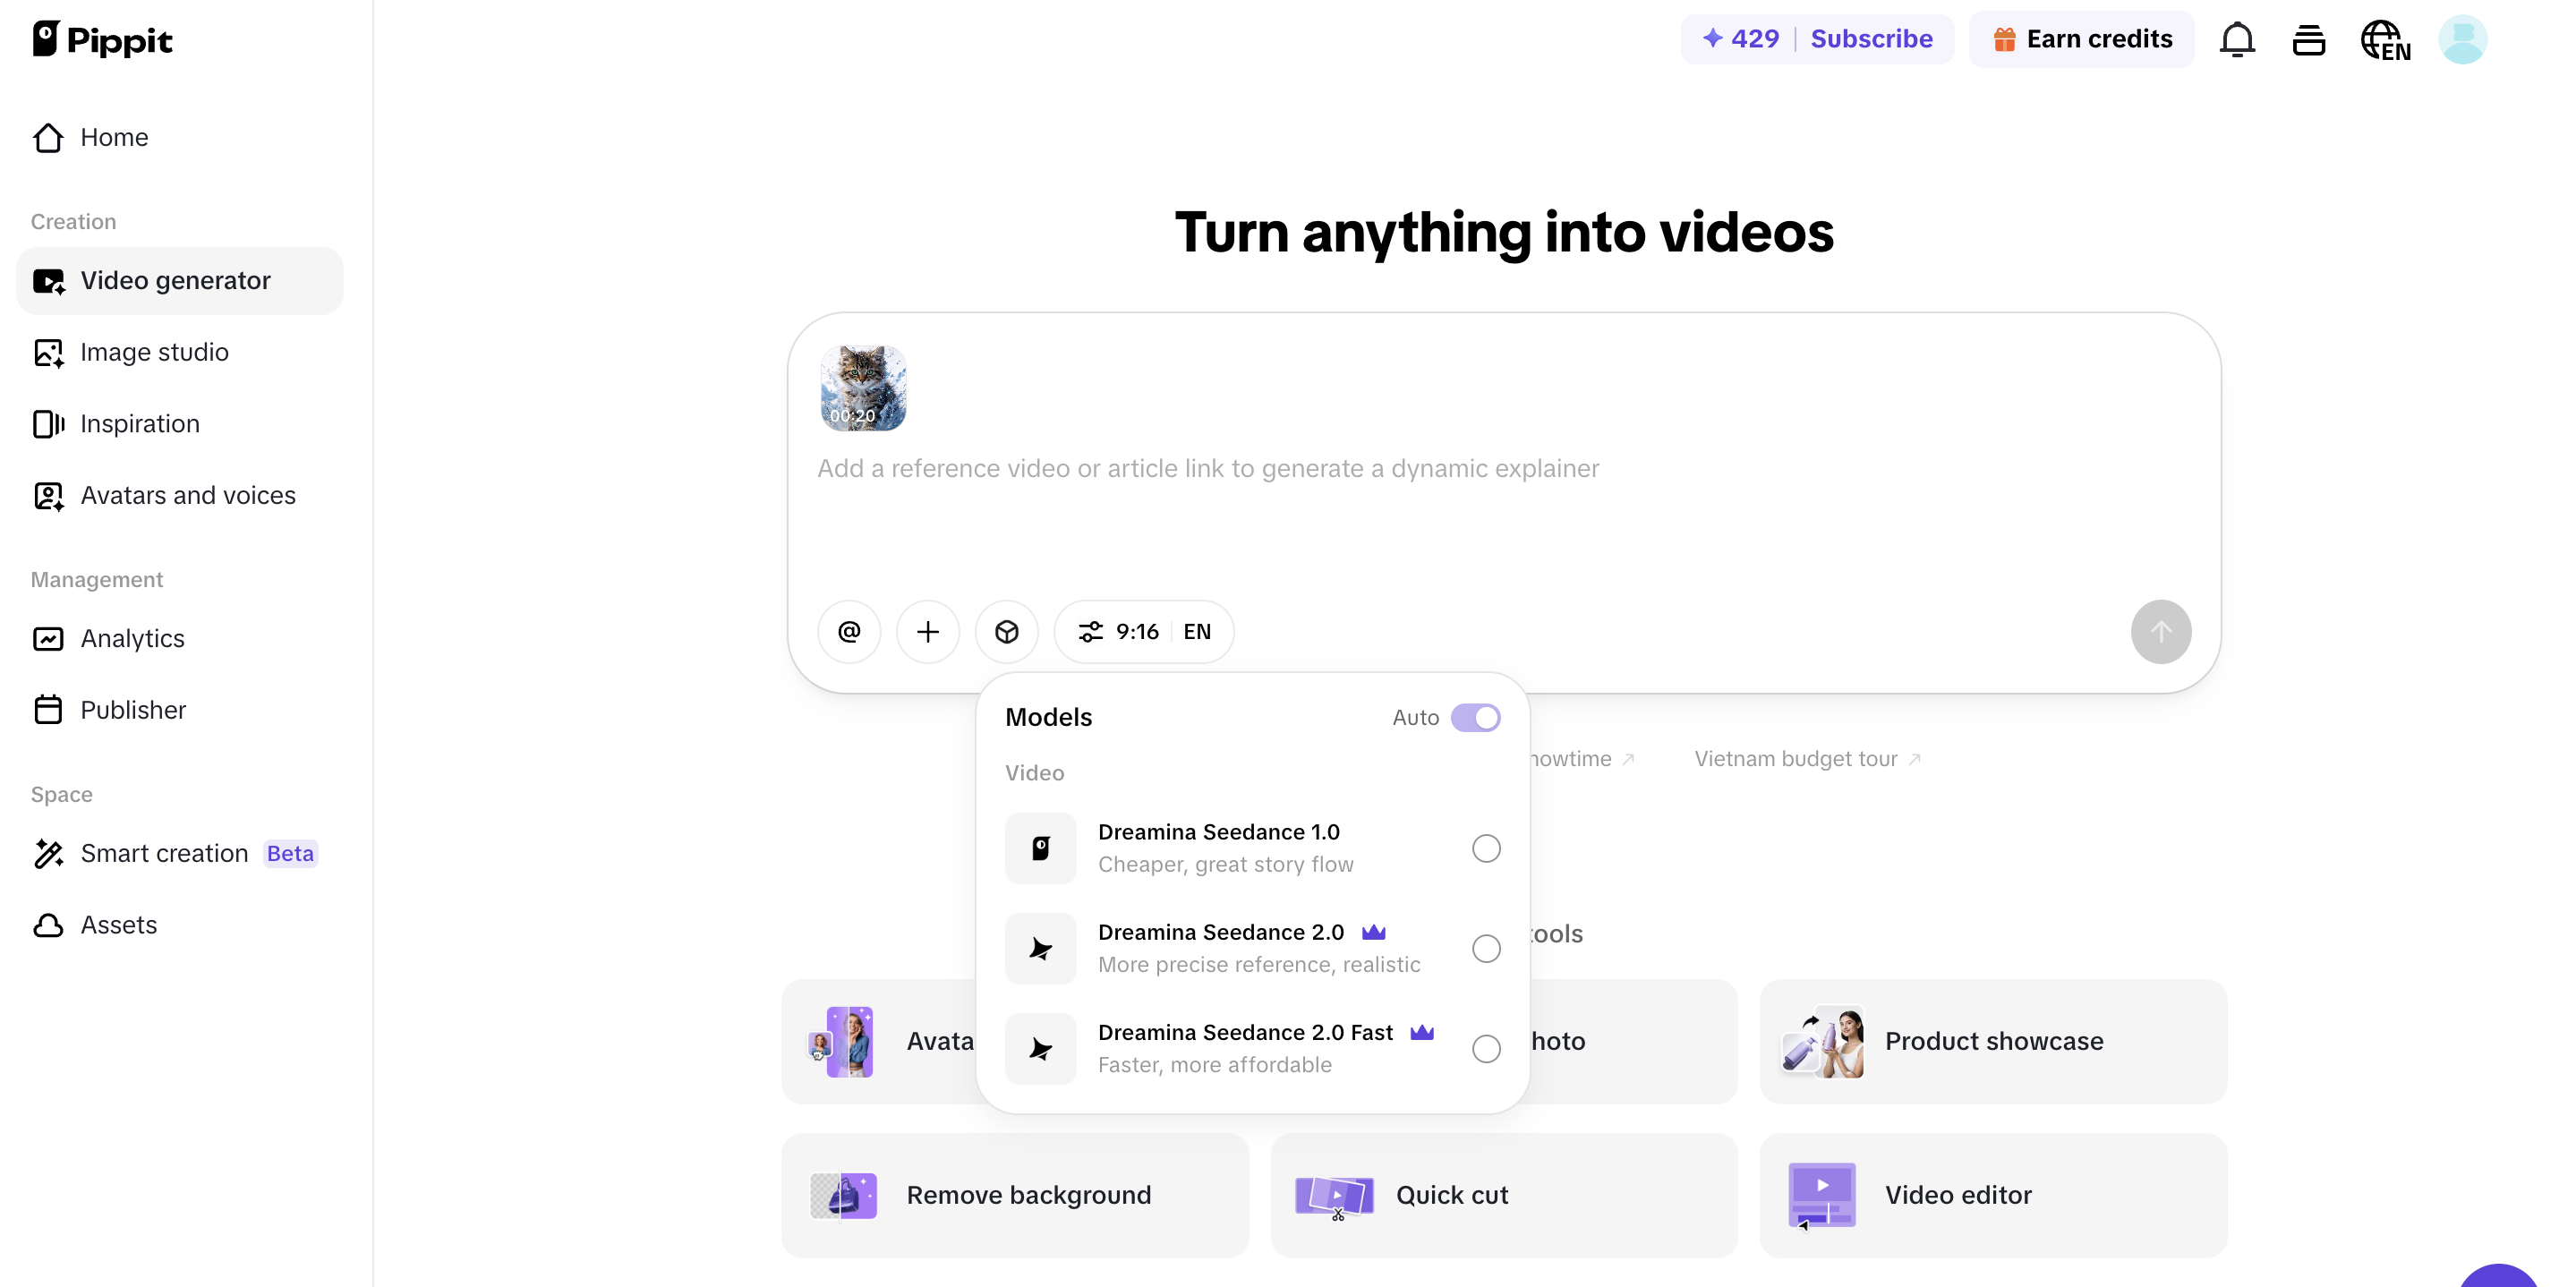Screen dimensions: 2576x1287
Task: Open Assets space
Action: click(180, 925)
